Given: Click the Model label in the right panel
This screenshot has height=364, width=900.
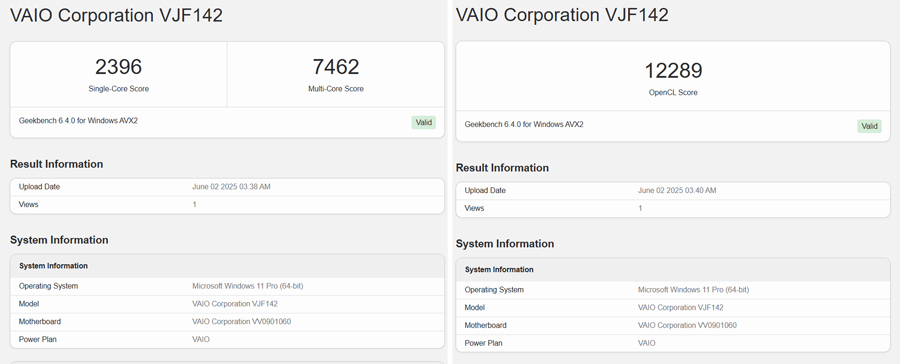Looking at the screenshot, I should coord(475,308).
